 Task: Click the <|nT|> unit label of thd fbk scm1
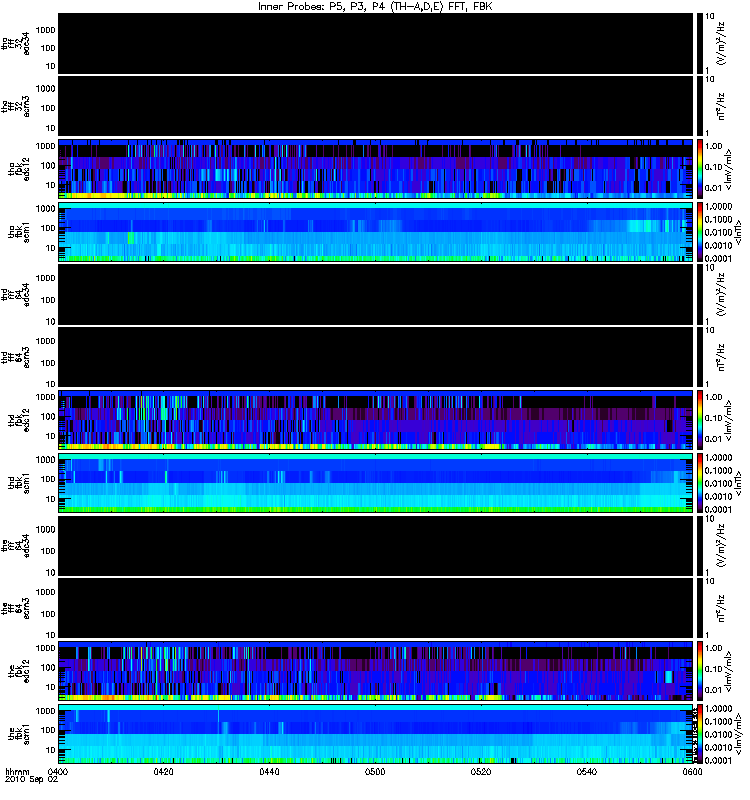(738, 483)
